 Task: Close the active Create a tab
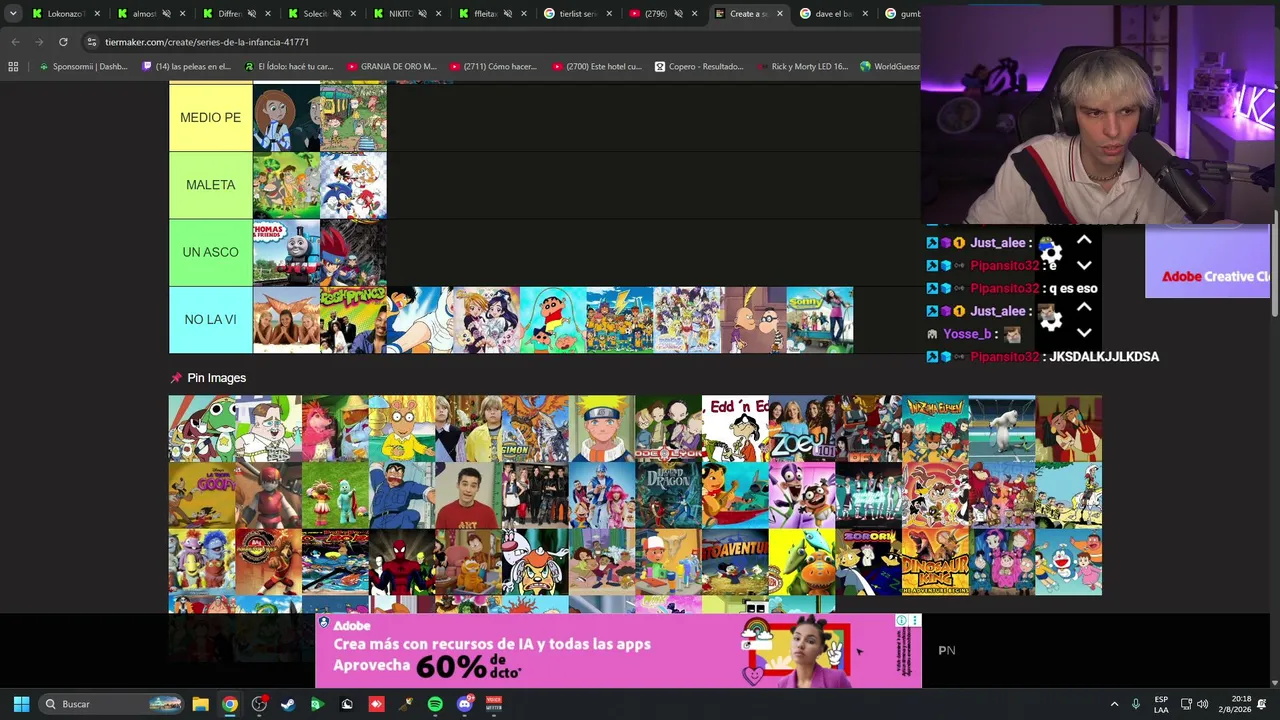coord(780,14)
